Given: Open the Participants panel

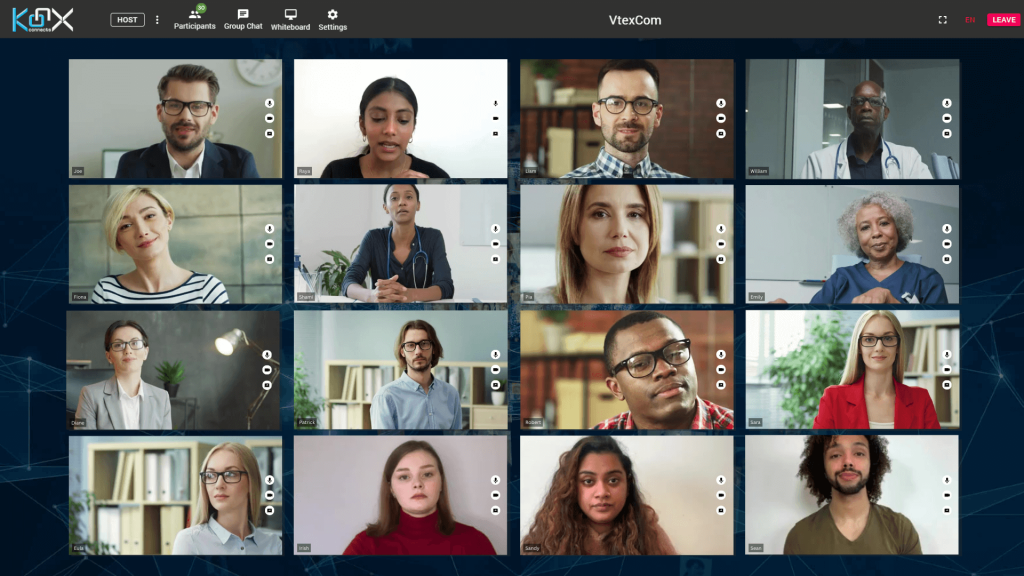Looking at the screenshot, I should [x=195, y=19].
